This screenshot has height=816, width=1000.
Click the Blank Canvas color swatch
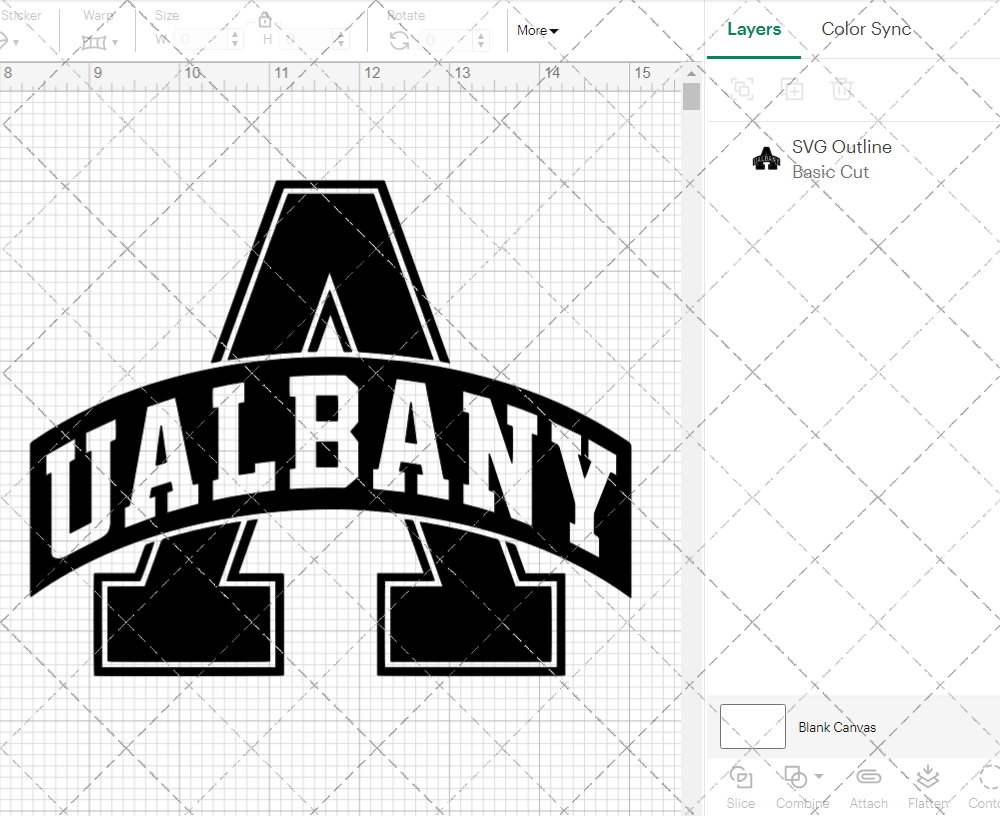pyautogui.click(x=752, y=727)
